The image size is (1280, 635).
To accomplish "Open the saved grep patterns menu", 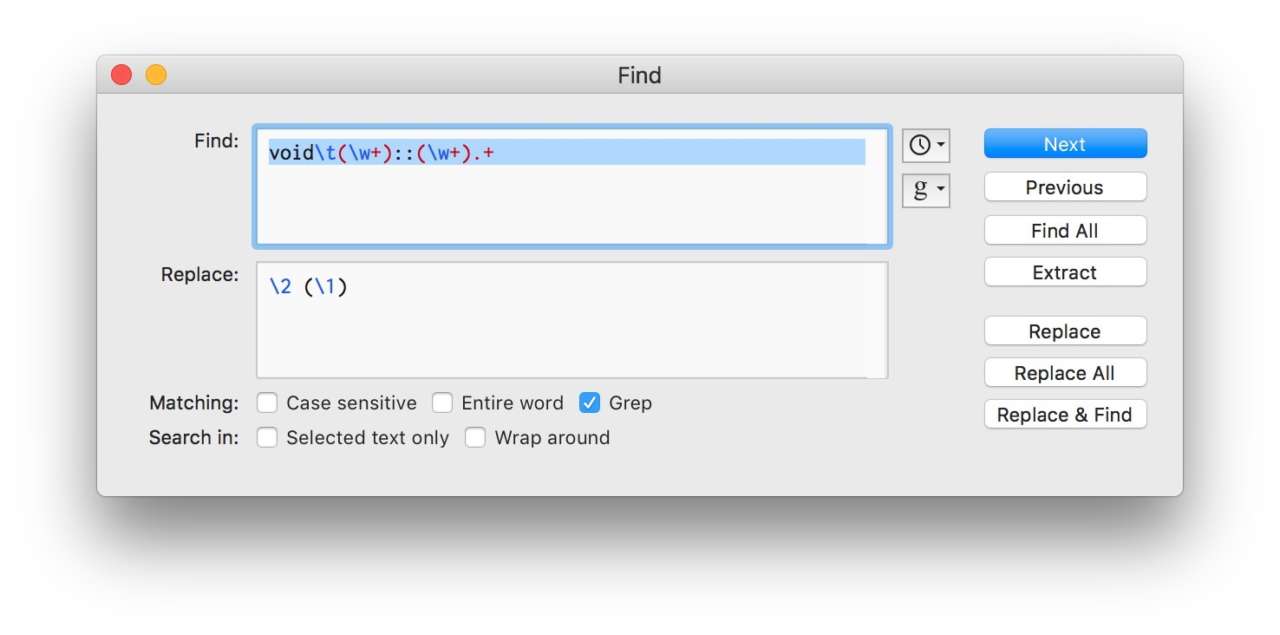I will click(925, 189).
